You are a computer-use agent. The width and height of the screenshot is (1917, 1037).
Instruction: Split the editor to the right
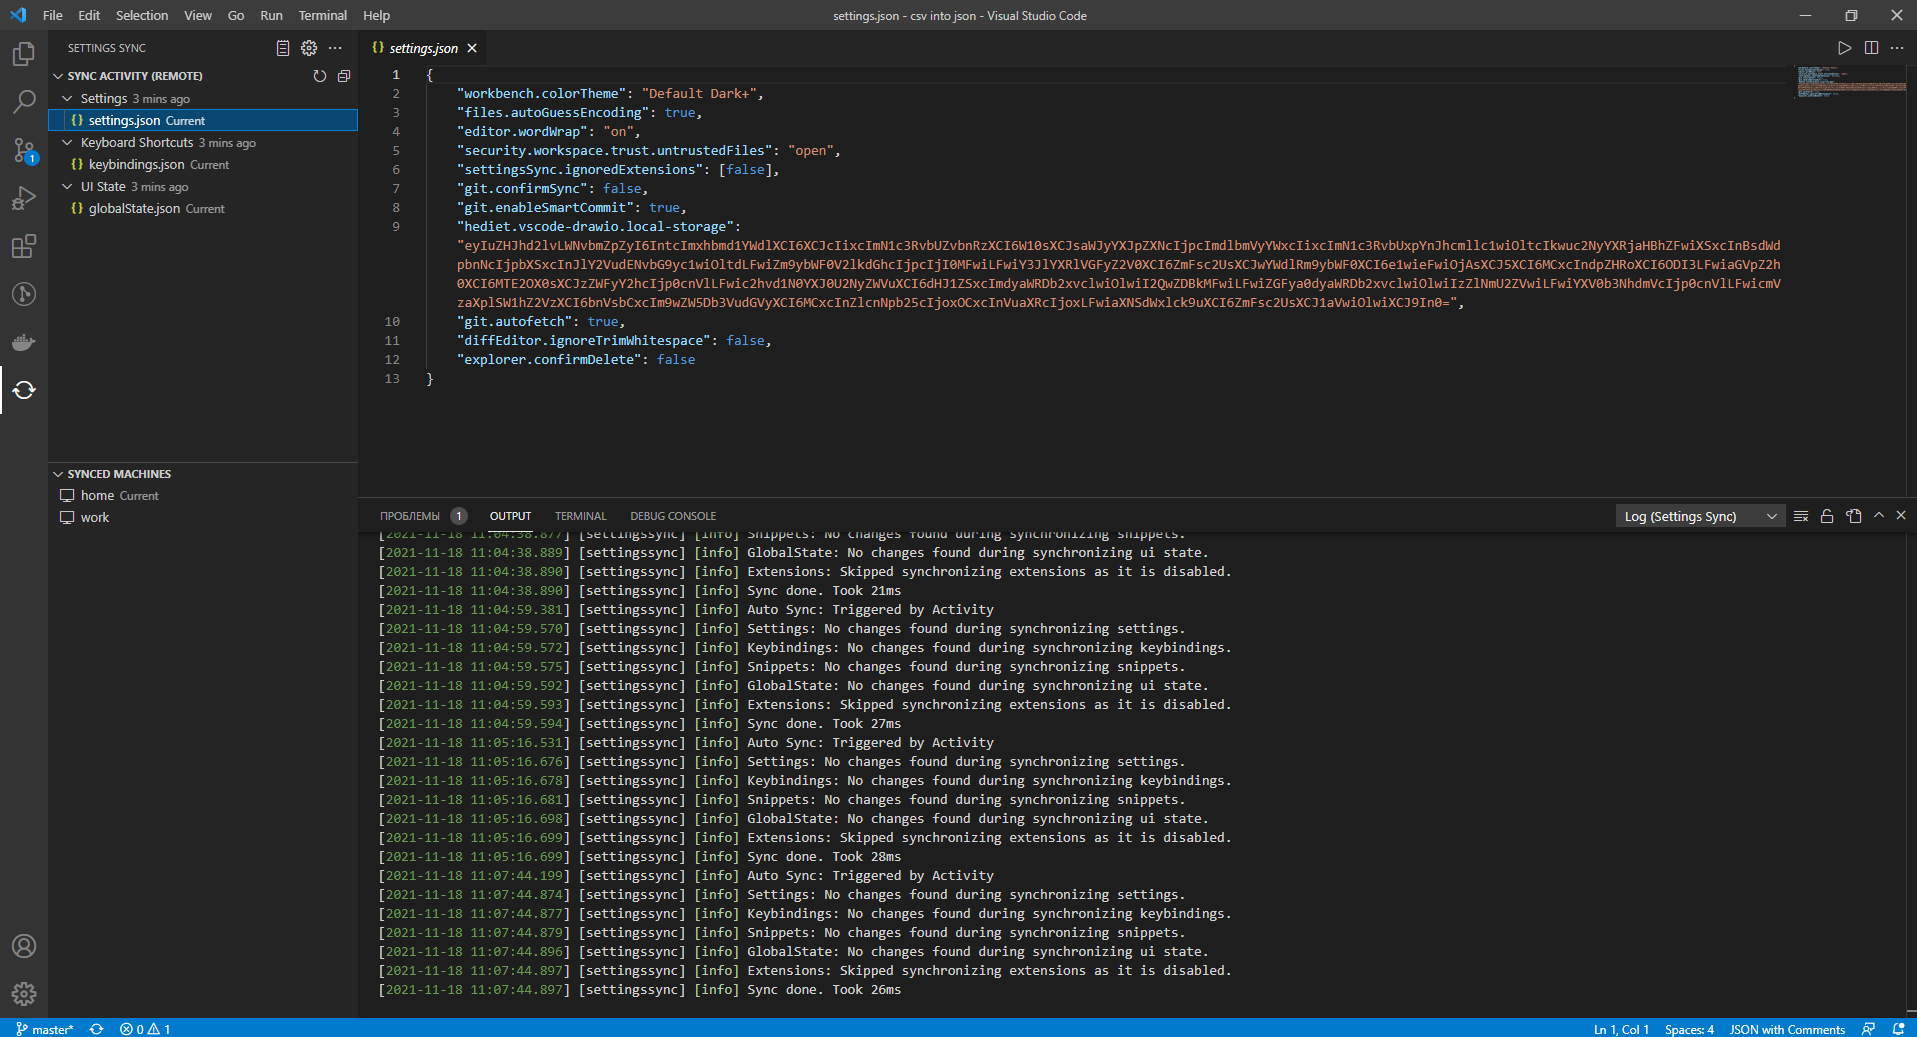coord(1871,48)
